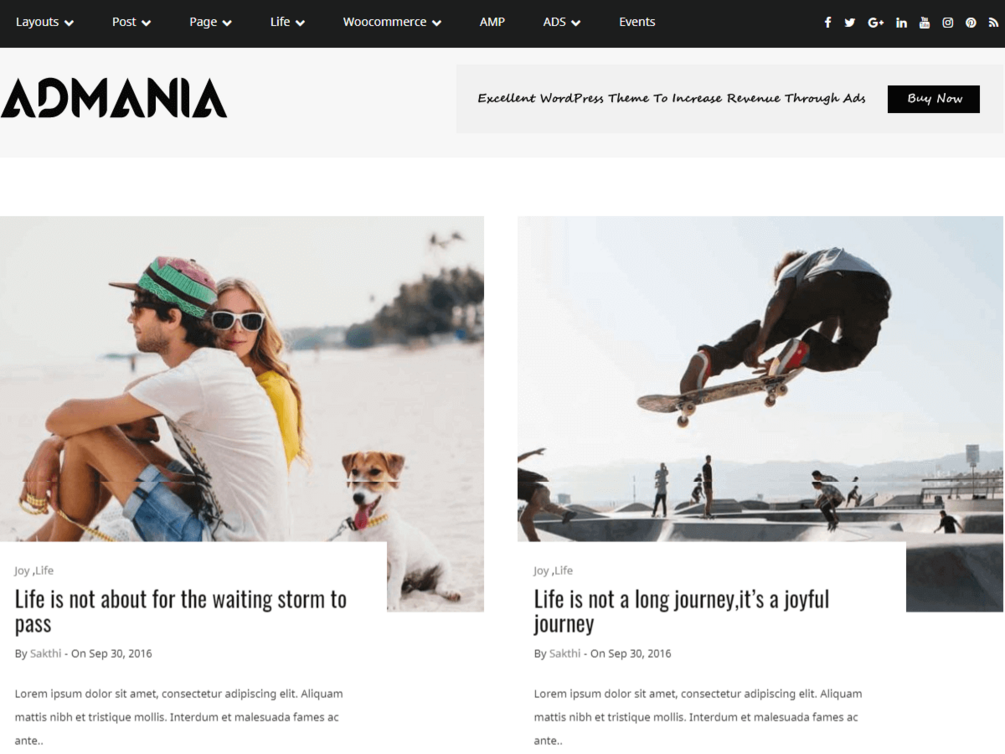The image size is (1005, 754).
Task: Select the Events menu item
Action: tap(637, 22)
